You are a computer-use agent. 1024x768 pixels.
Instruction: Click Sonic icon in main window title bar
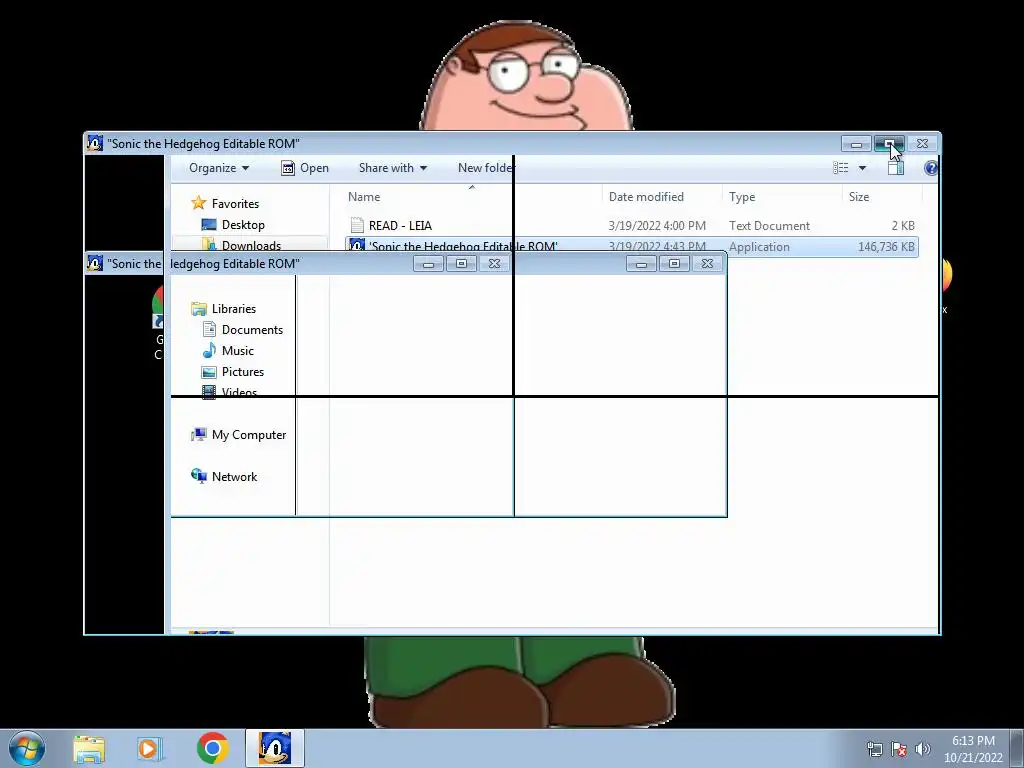click(95, 143)
